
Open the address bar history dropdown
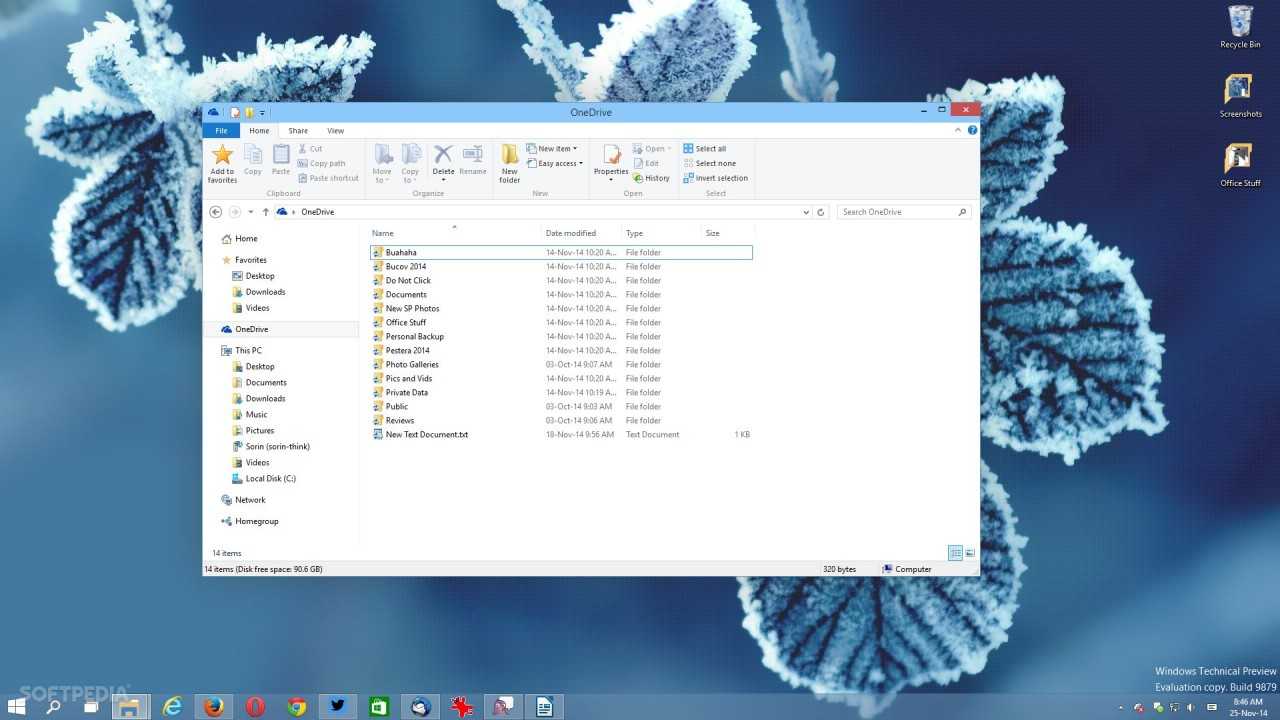coord(806,212)
